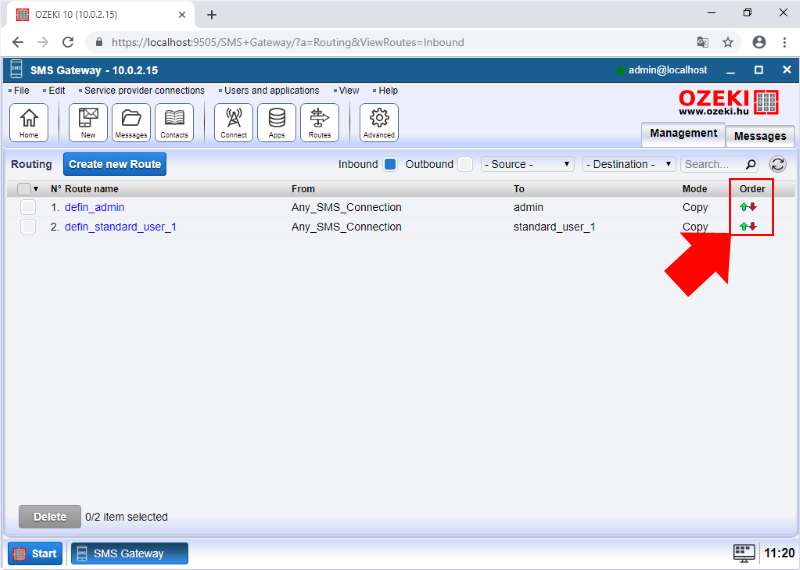Click the Order column header
The width and height of the screenshot is (800, 570).
pos(752,189)
